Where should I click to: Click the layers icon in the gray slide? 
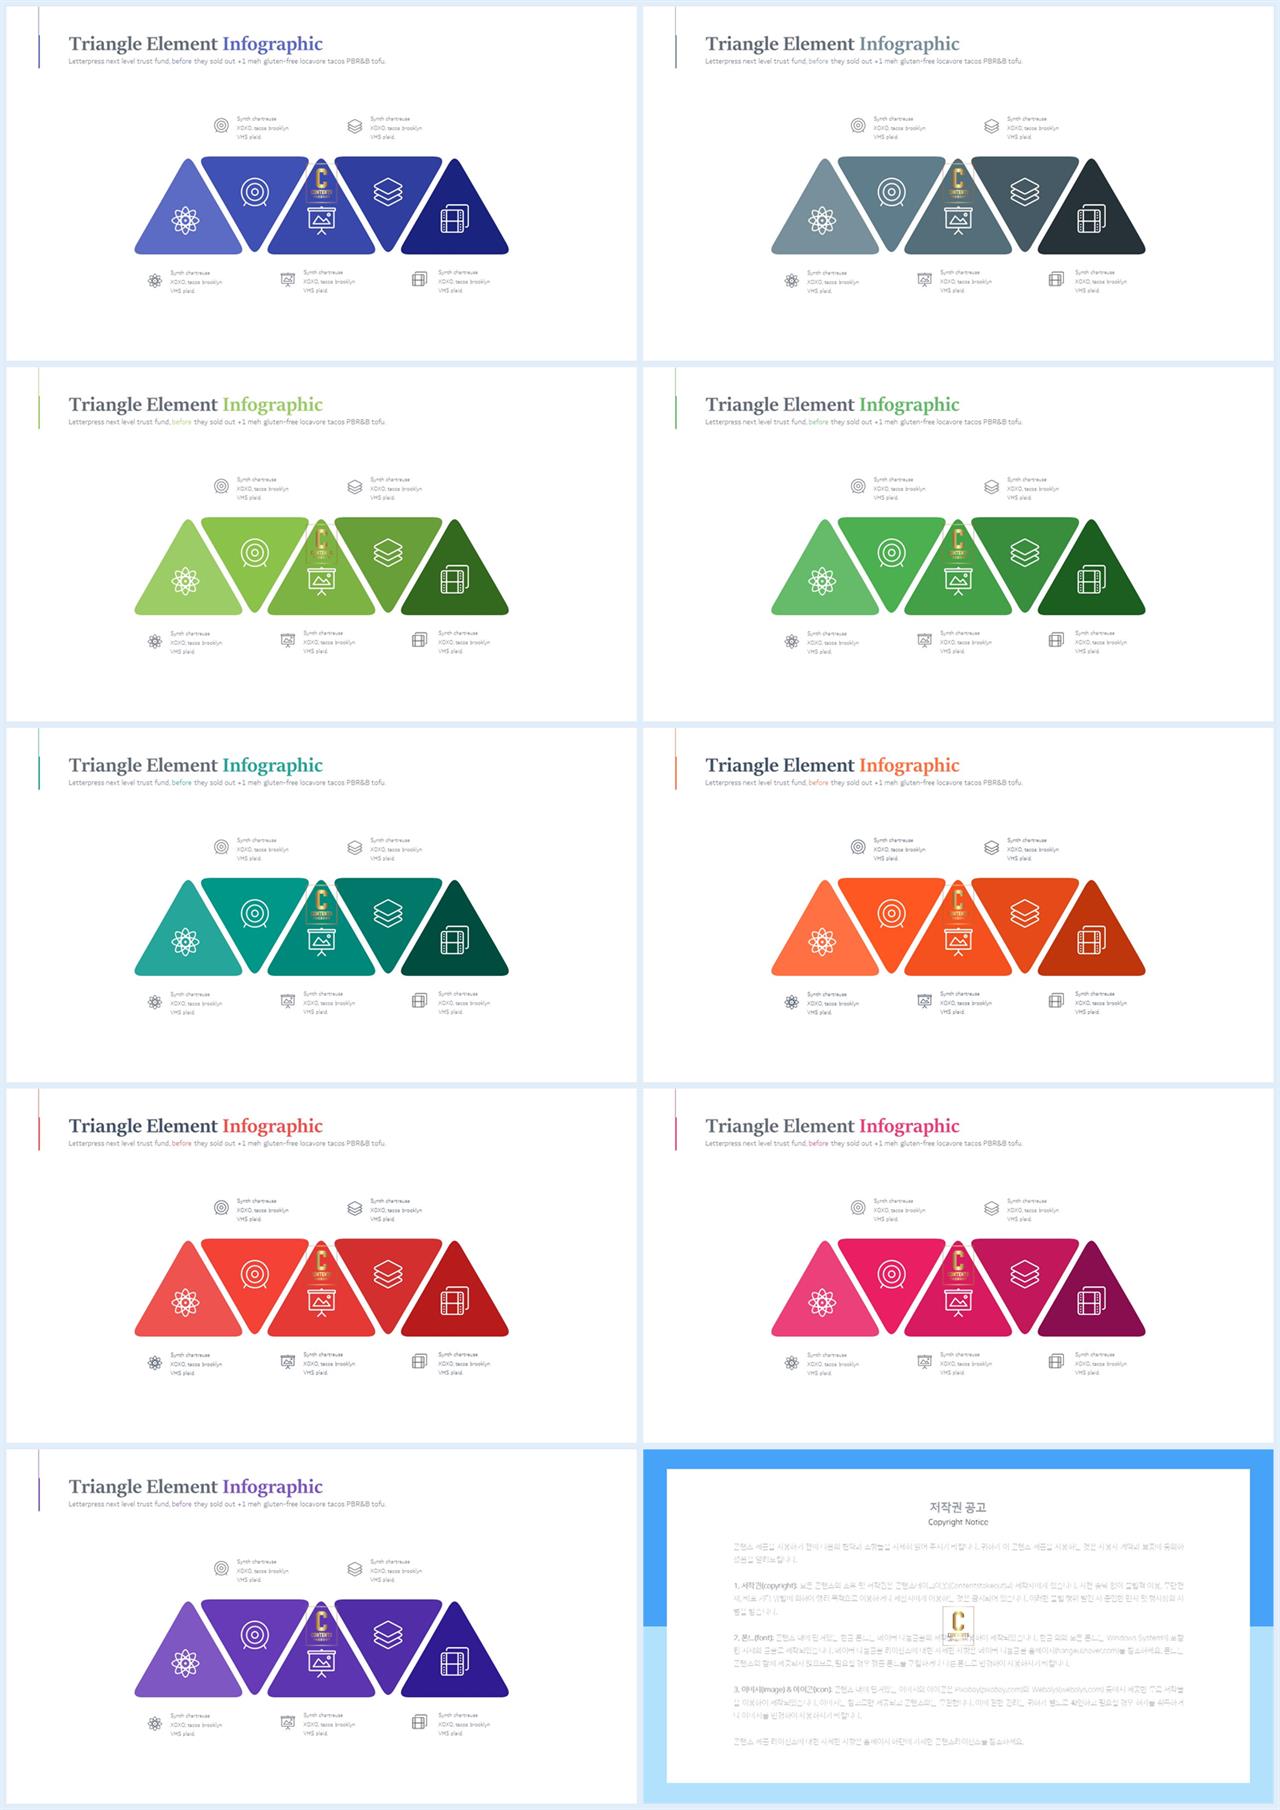point(1024,192)
